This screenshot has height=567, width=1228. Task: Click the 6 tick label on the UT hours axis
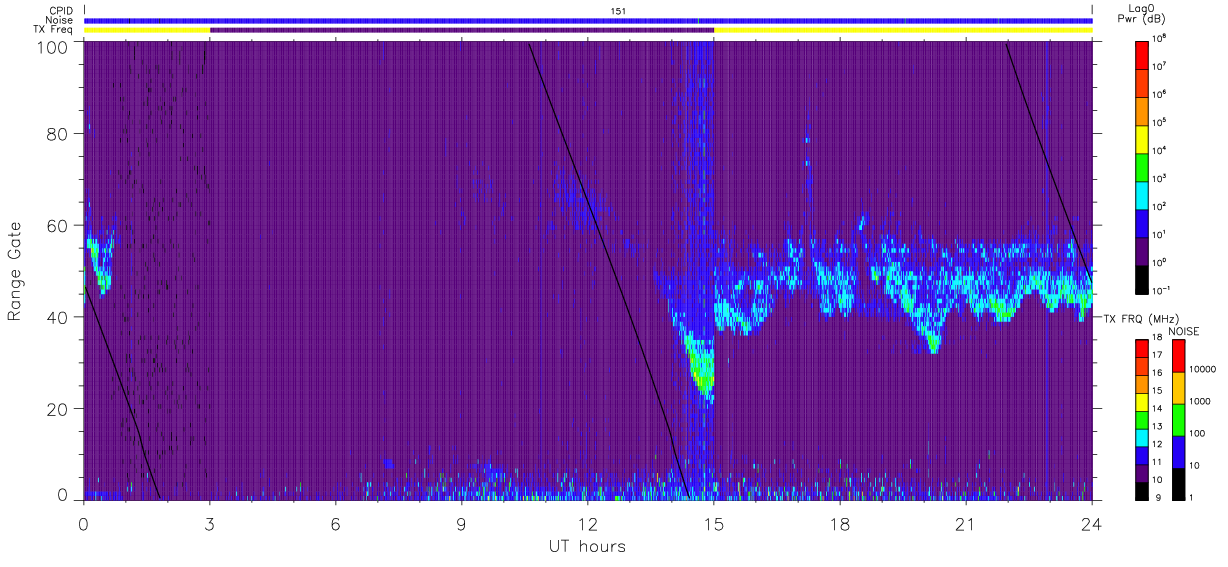click(336, 524)
